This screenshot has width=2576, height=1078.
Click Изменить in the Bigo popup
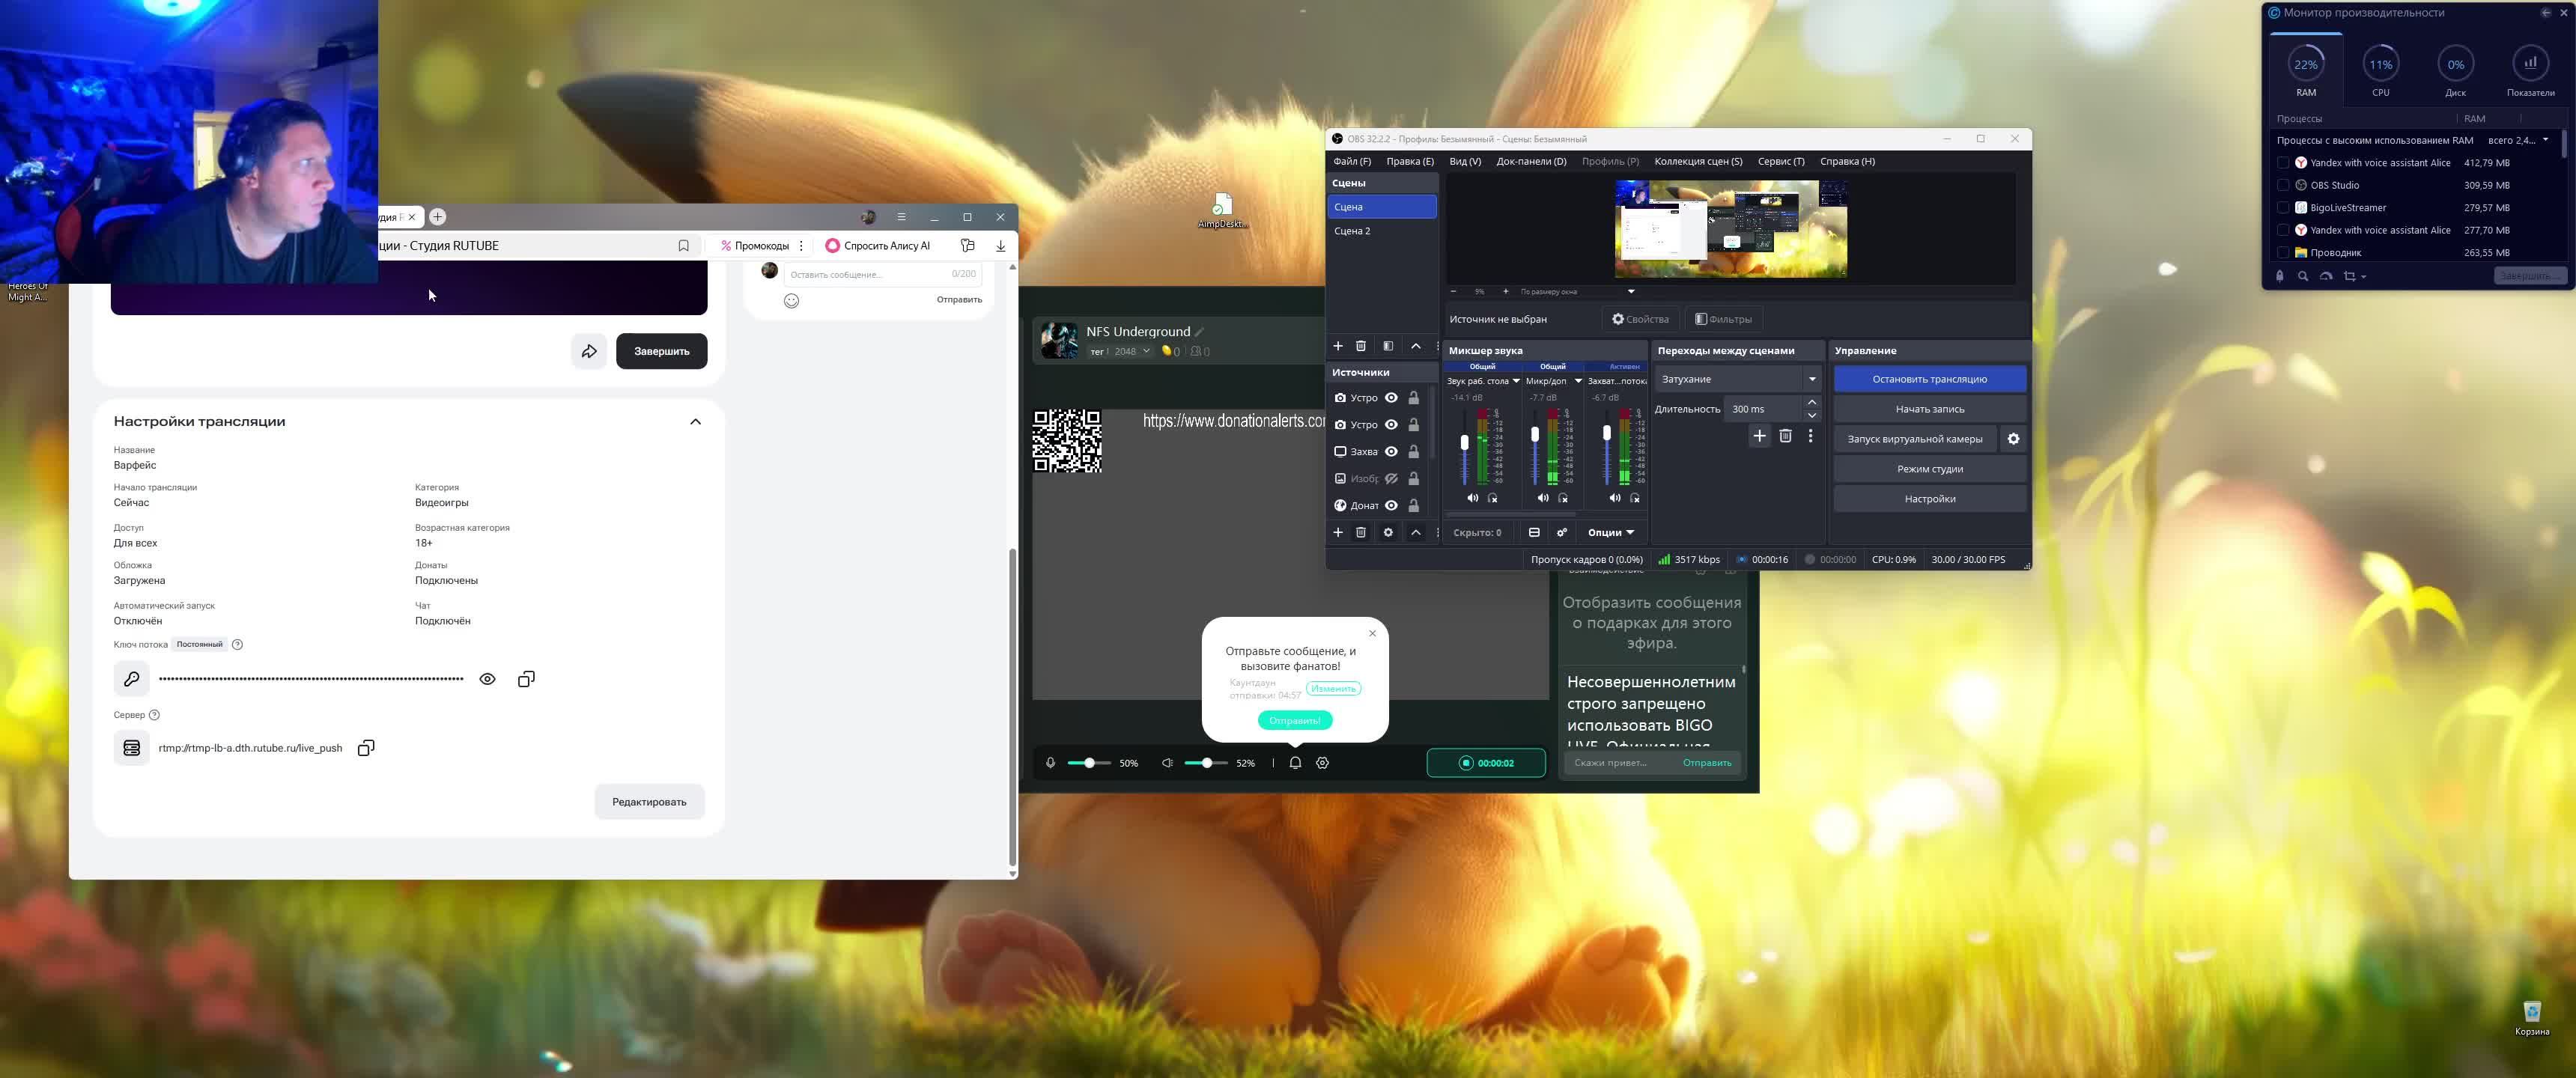[1333, 689]
